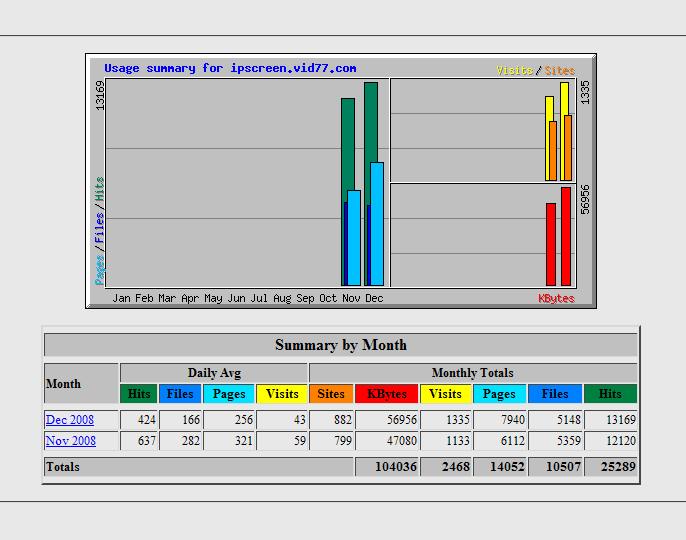Click the Nov 2008 daily hits value 637

click(x=147, y=441)
